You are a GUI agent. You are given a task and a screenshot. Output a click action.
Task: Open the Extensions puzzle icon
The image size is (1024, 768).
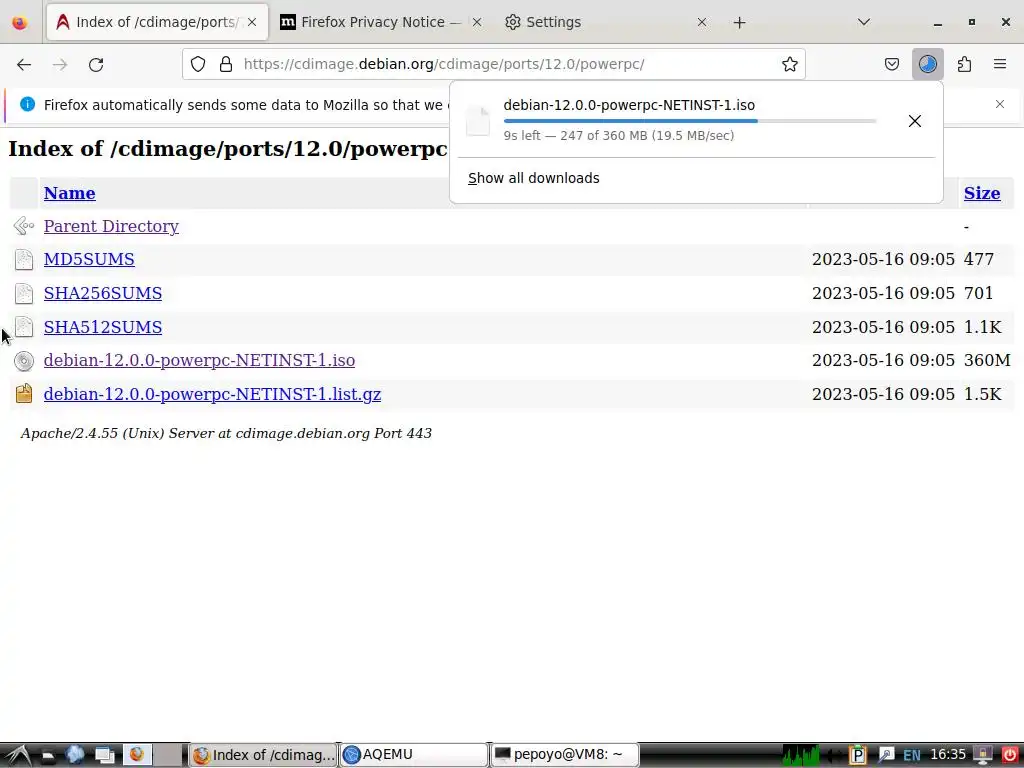[964, 64]
